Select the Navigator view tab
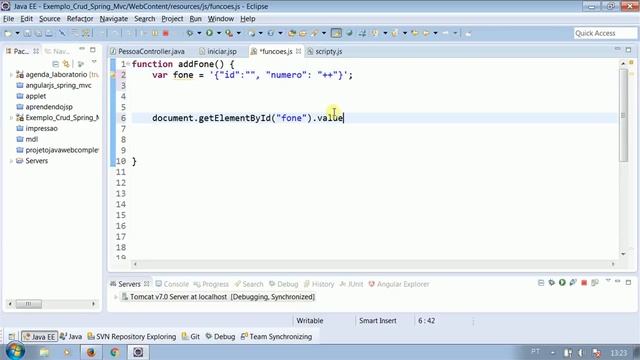Screen dimensions: 640x360 [x=57, y=51]
